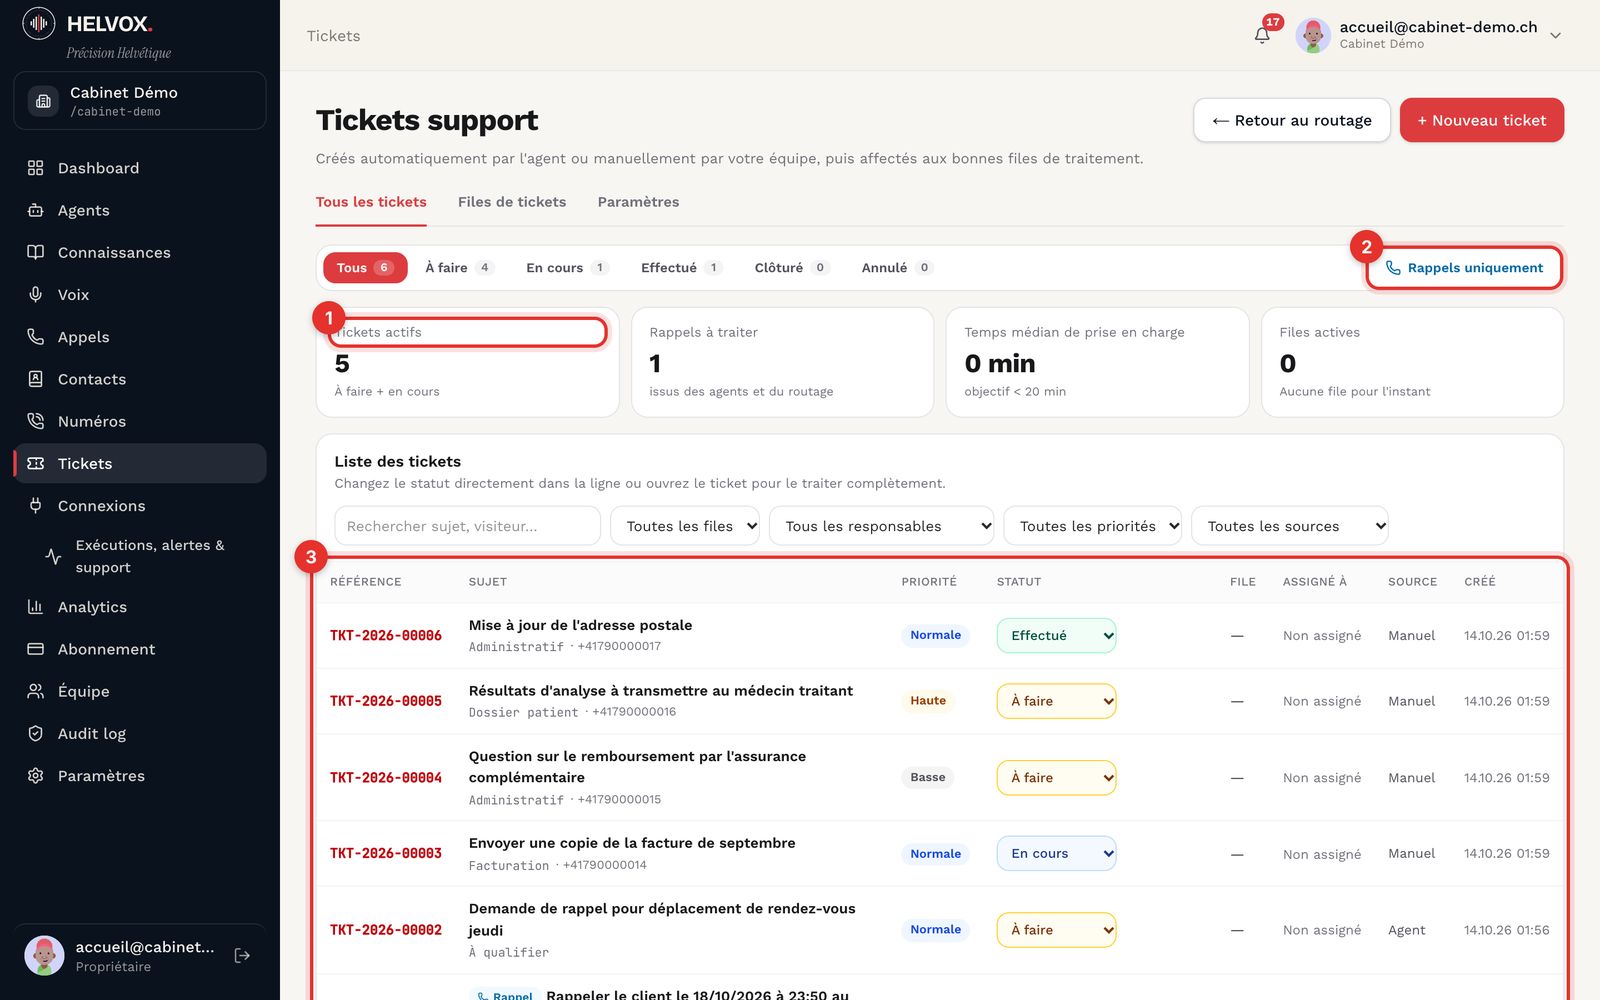The image size is (1600, 1000).
Task: Filter tickets by Annulé status
Action: point(896,268)
